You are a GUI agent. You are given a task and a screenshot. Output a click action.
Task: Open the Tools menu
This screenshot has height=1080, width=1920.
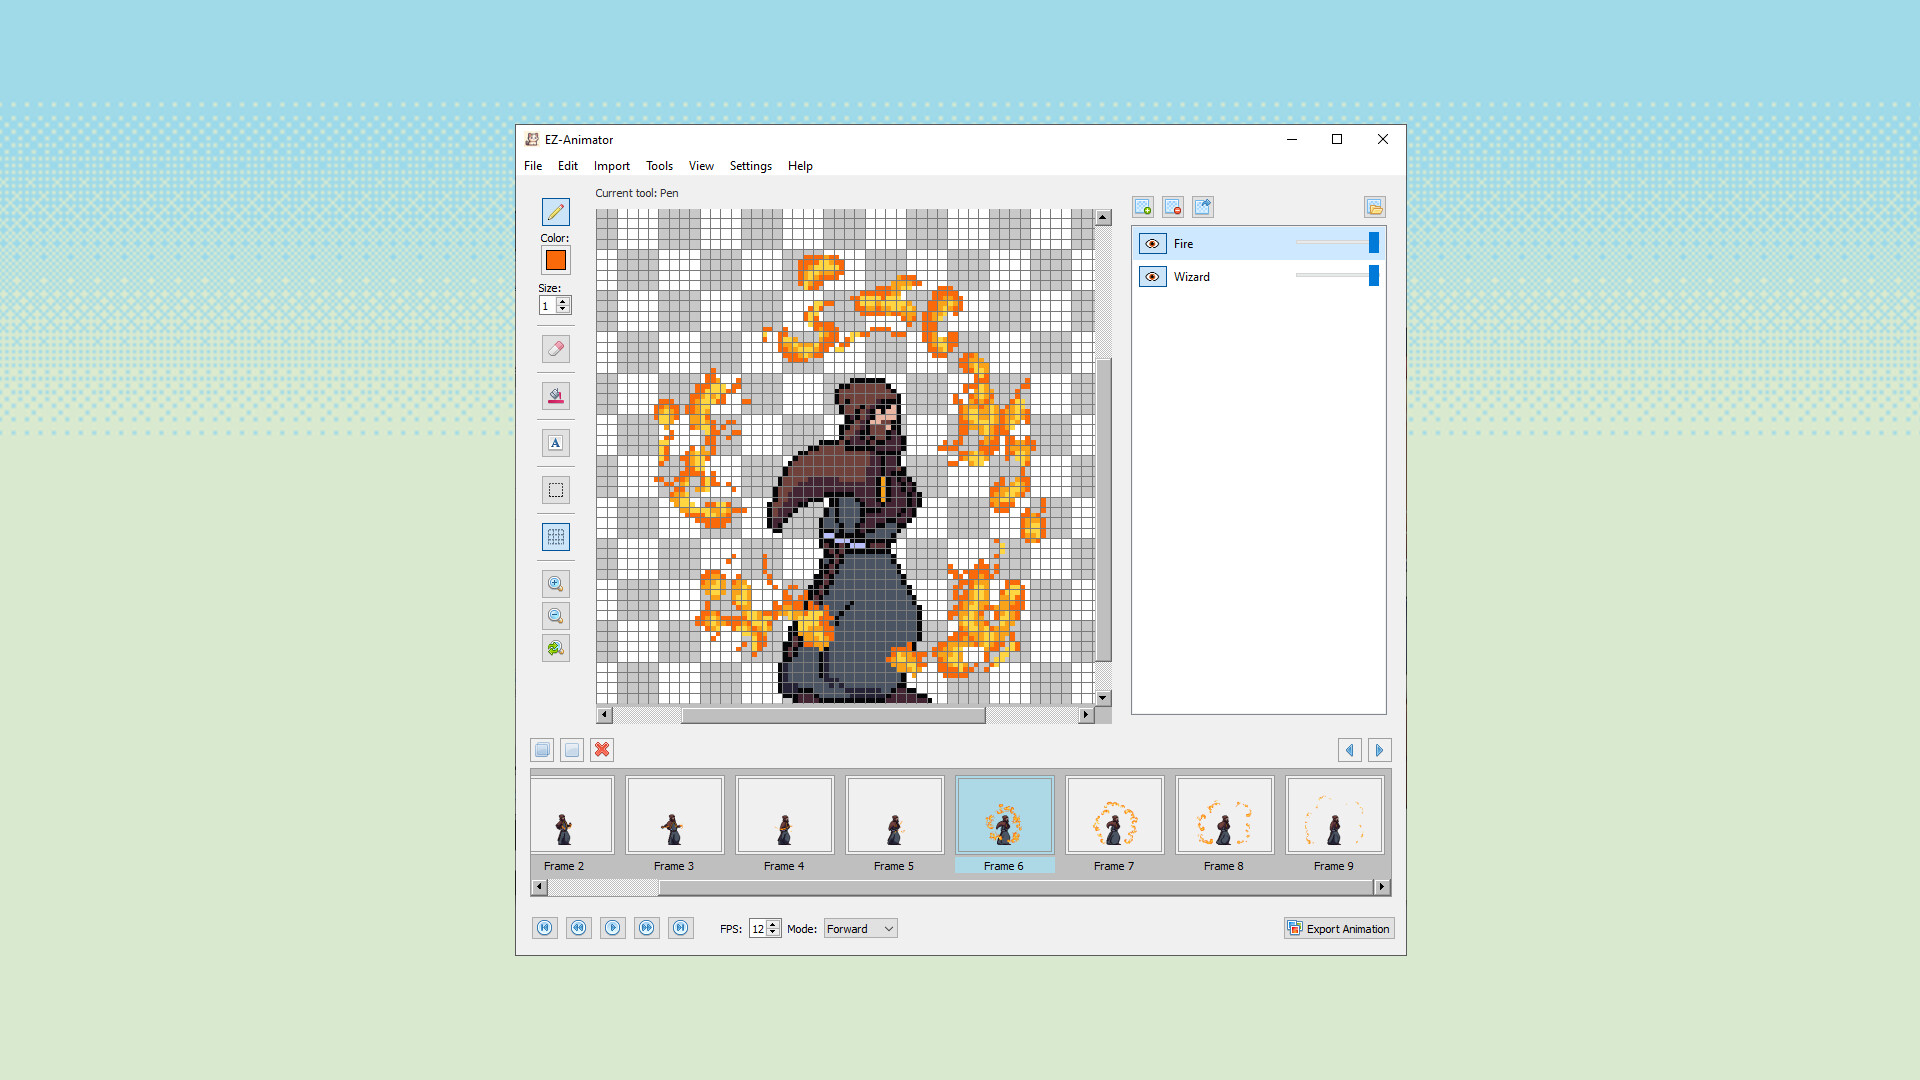(659, 166)
